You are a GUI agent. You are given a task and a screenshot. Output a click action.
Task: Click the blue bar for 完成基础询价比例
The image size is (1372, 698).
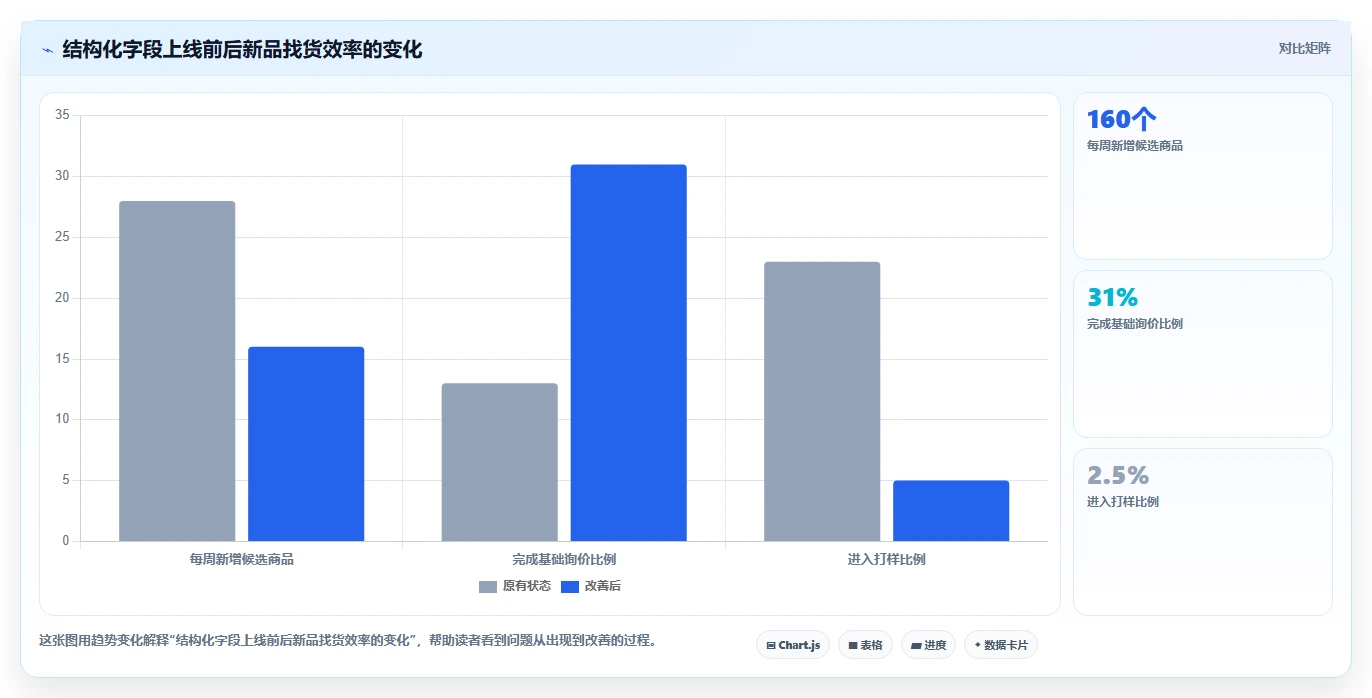click(629, 353)
